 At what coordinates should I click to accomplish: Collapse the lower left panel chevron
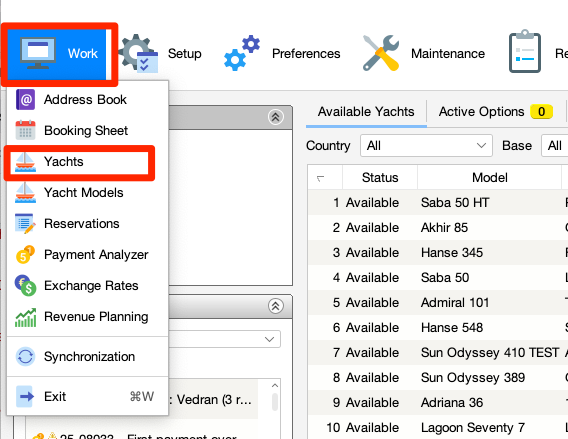coord(276,306)
